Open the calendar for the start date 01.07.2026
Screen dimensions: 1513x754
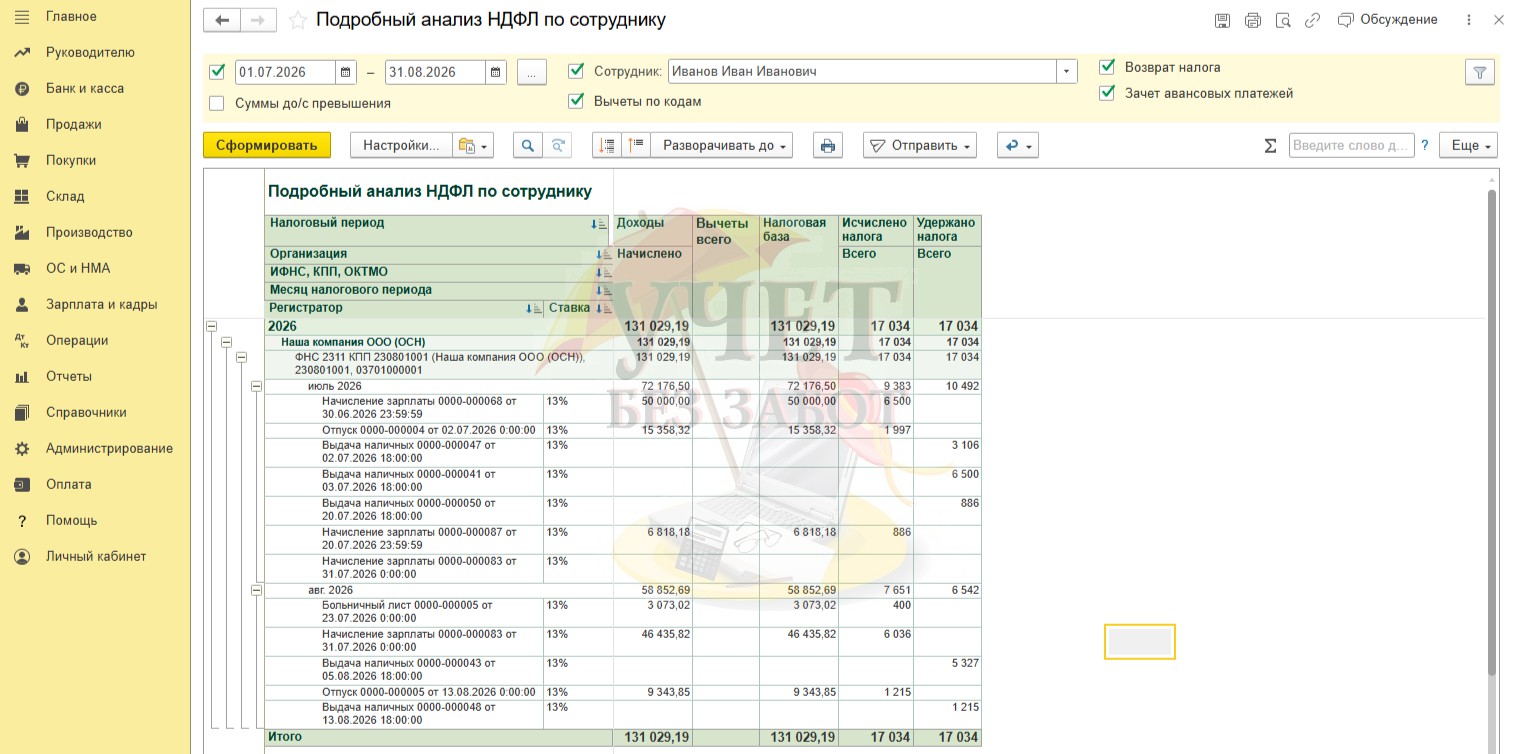pyautogui.click(x=346, y=72)
